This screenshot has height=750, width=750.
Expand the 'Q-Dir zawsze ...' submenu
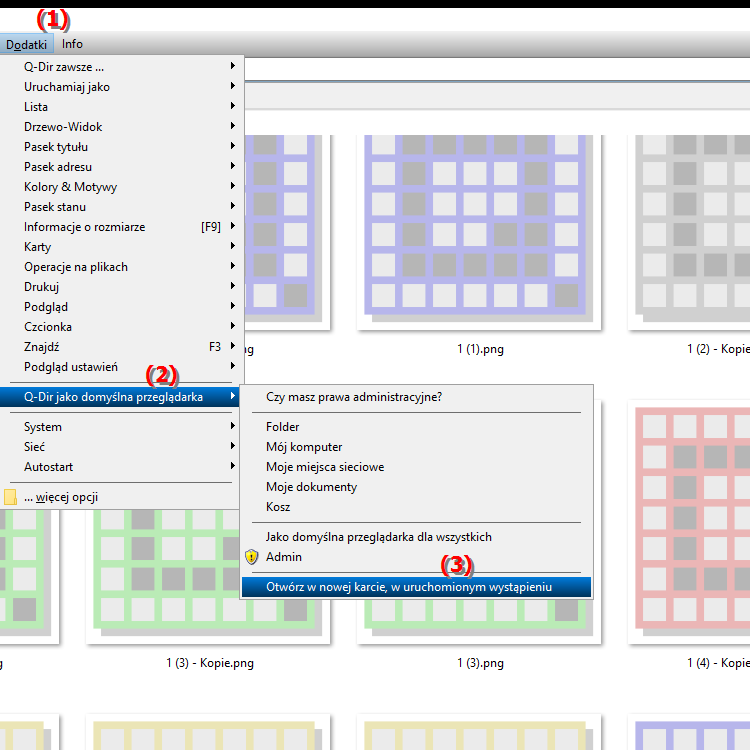122,66
